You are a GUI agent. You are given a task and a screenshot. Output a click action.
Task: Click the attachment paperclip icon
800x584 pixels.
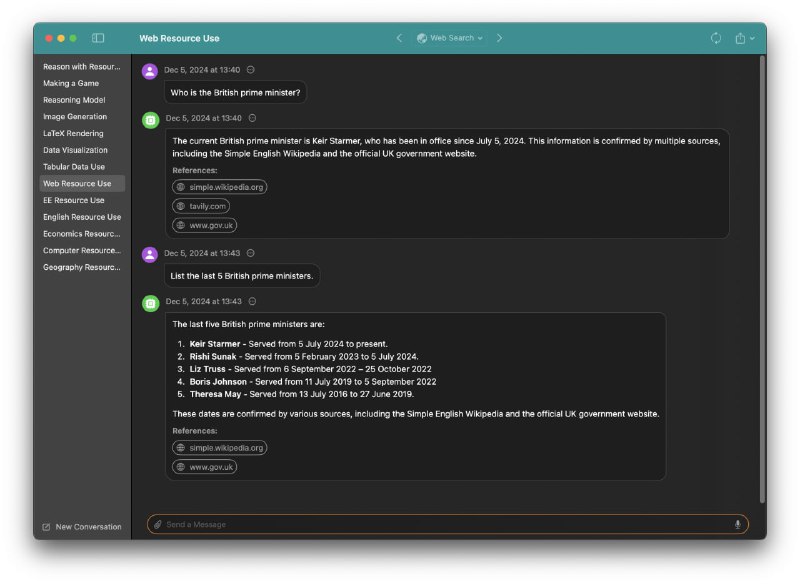click(157, 524)
